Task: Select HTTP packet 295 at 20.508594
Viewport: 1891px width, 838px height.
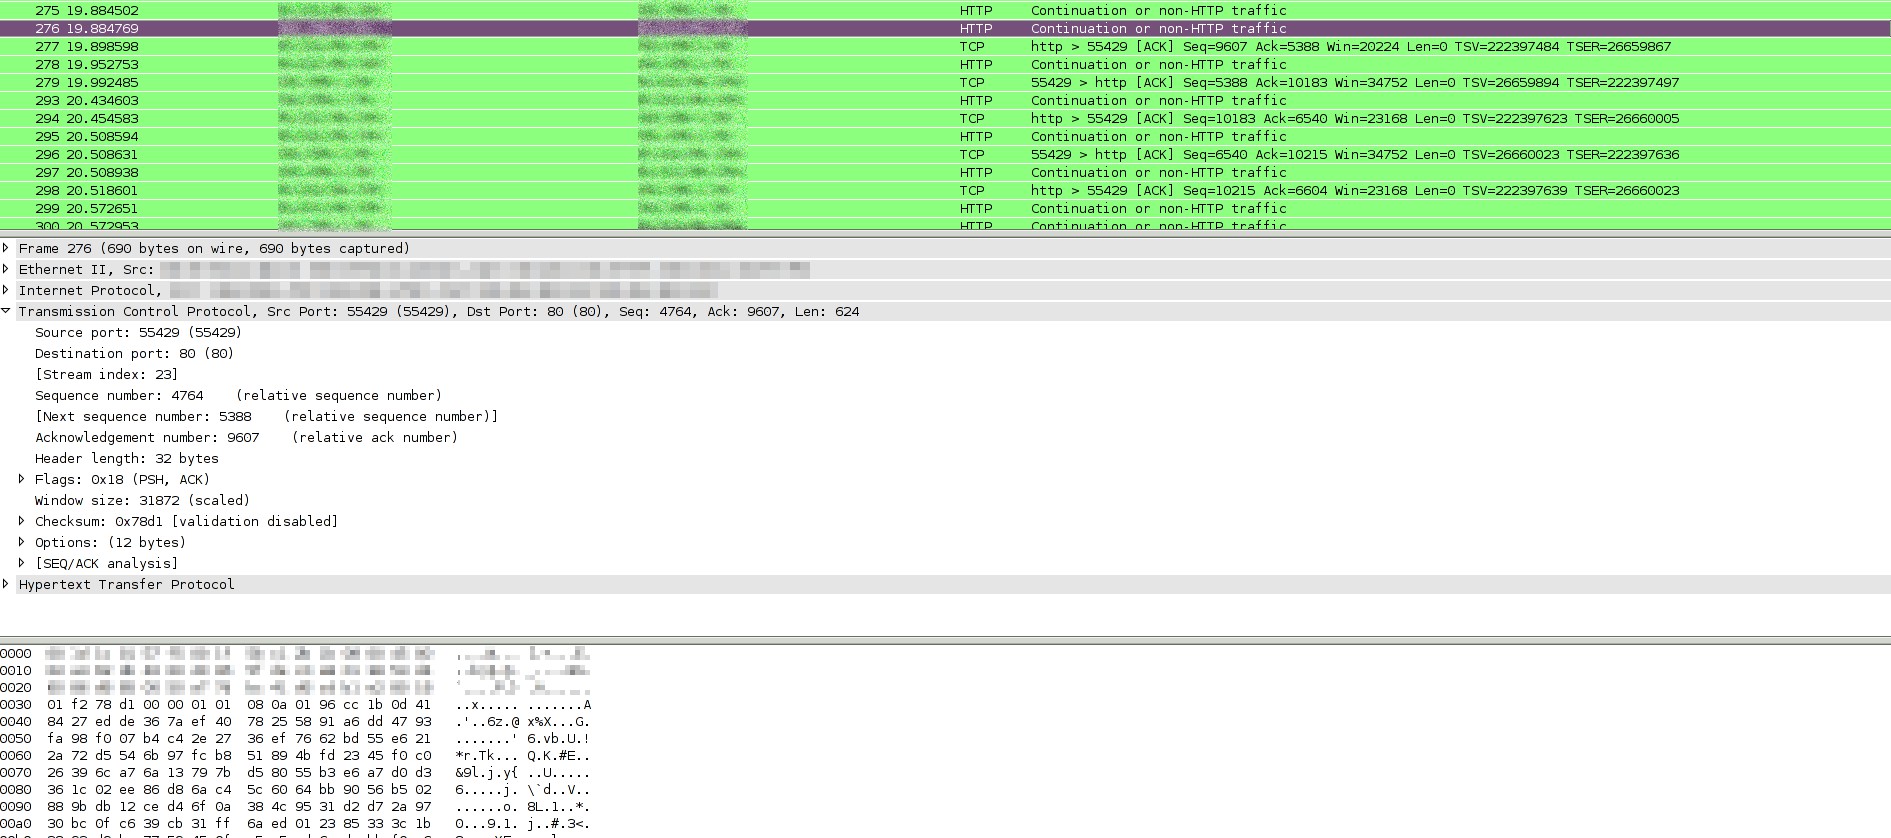Action: 945,136
